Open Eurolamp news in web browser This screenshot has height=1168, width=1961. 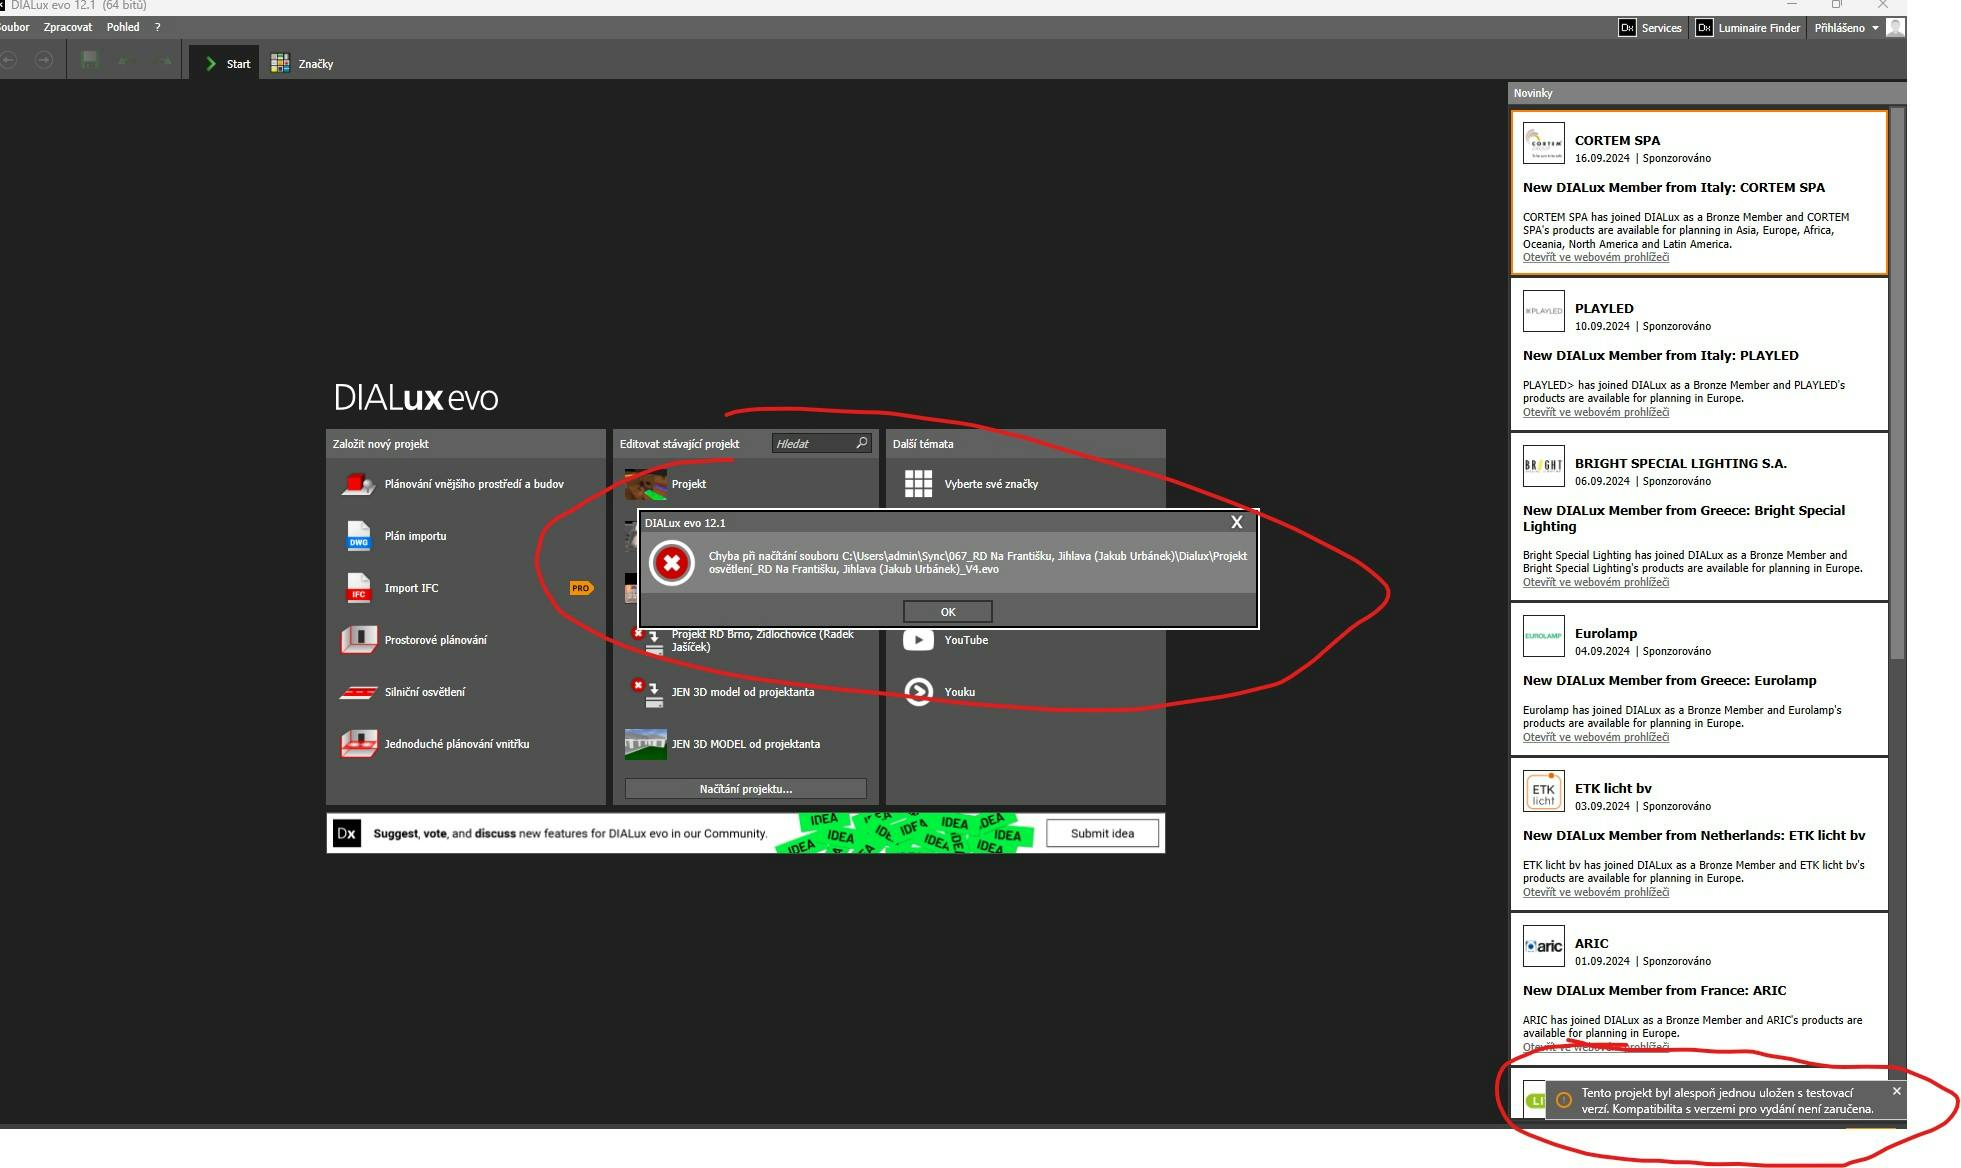pyautogui.click(x=1595, y=737)
